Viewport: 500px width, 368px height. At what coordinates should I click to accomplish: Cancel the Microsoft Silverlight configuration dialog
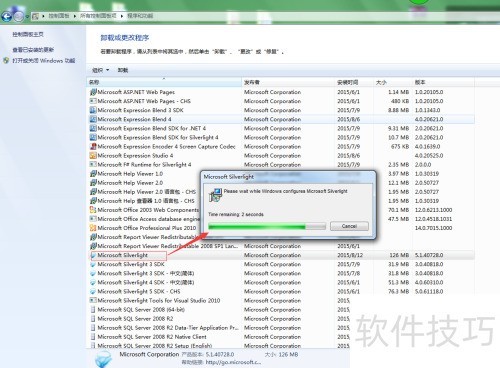[349, 226]
